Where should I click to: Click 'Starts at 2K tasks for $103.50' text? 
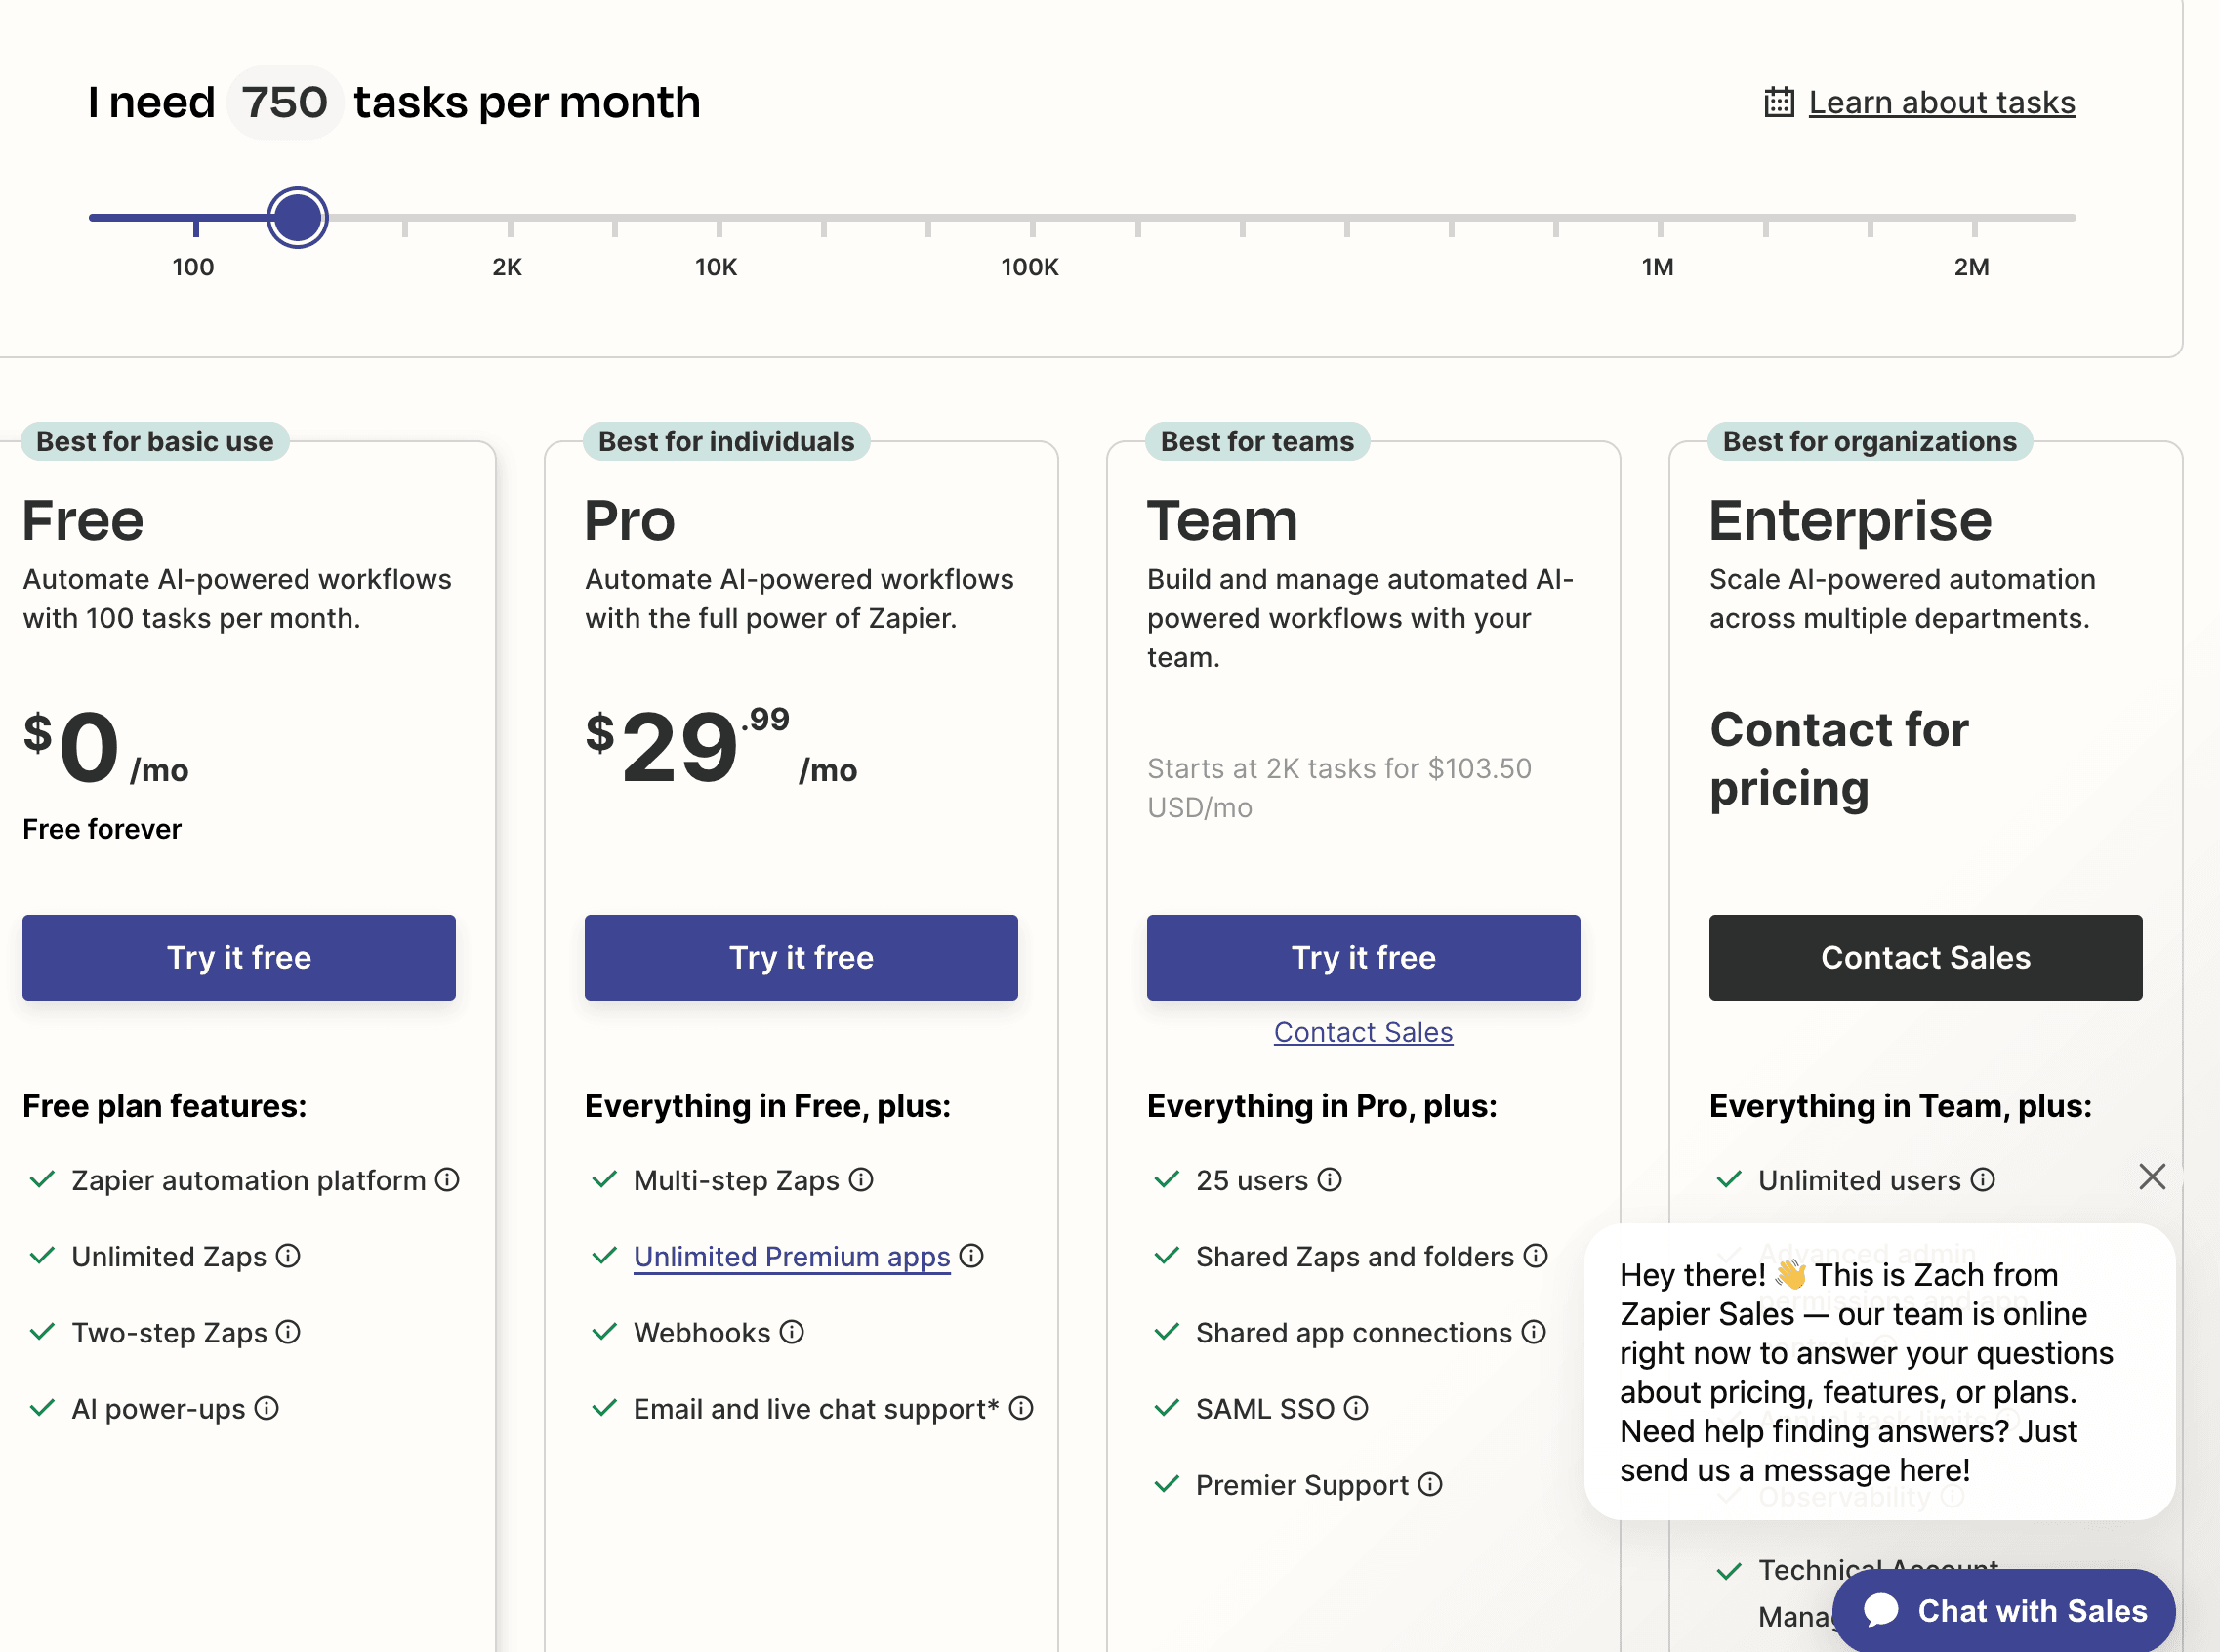click(x=1339, y=788)
